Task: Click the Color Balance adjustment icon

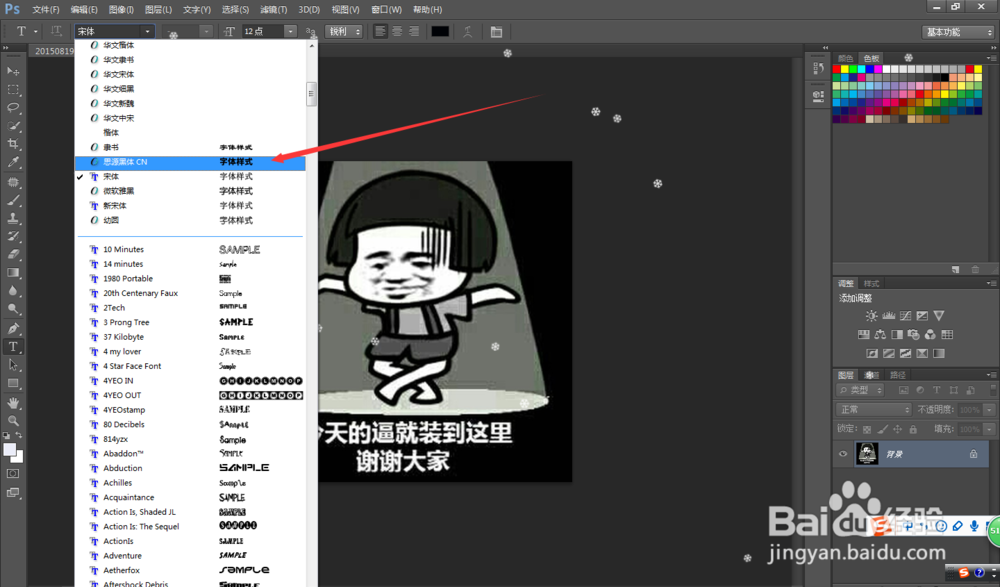Action: click(x=880, y=334)
